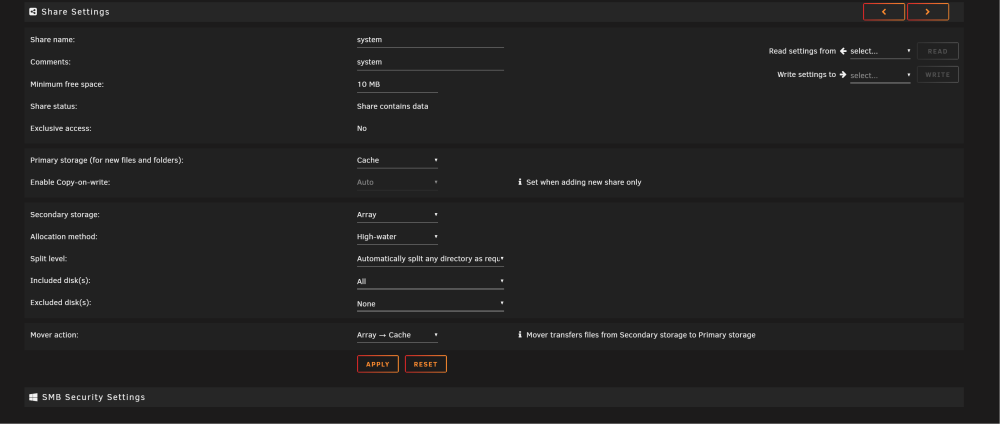Open the Excluded disk(s) dropdown showing None

pos(430,303)
